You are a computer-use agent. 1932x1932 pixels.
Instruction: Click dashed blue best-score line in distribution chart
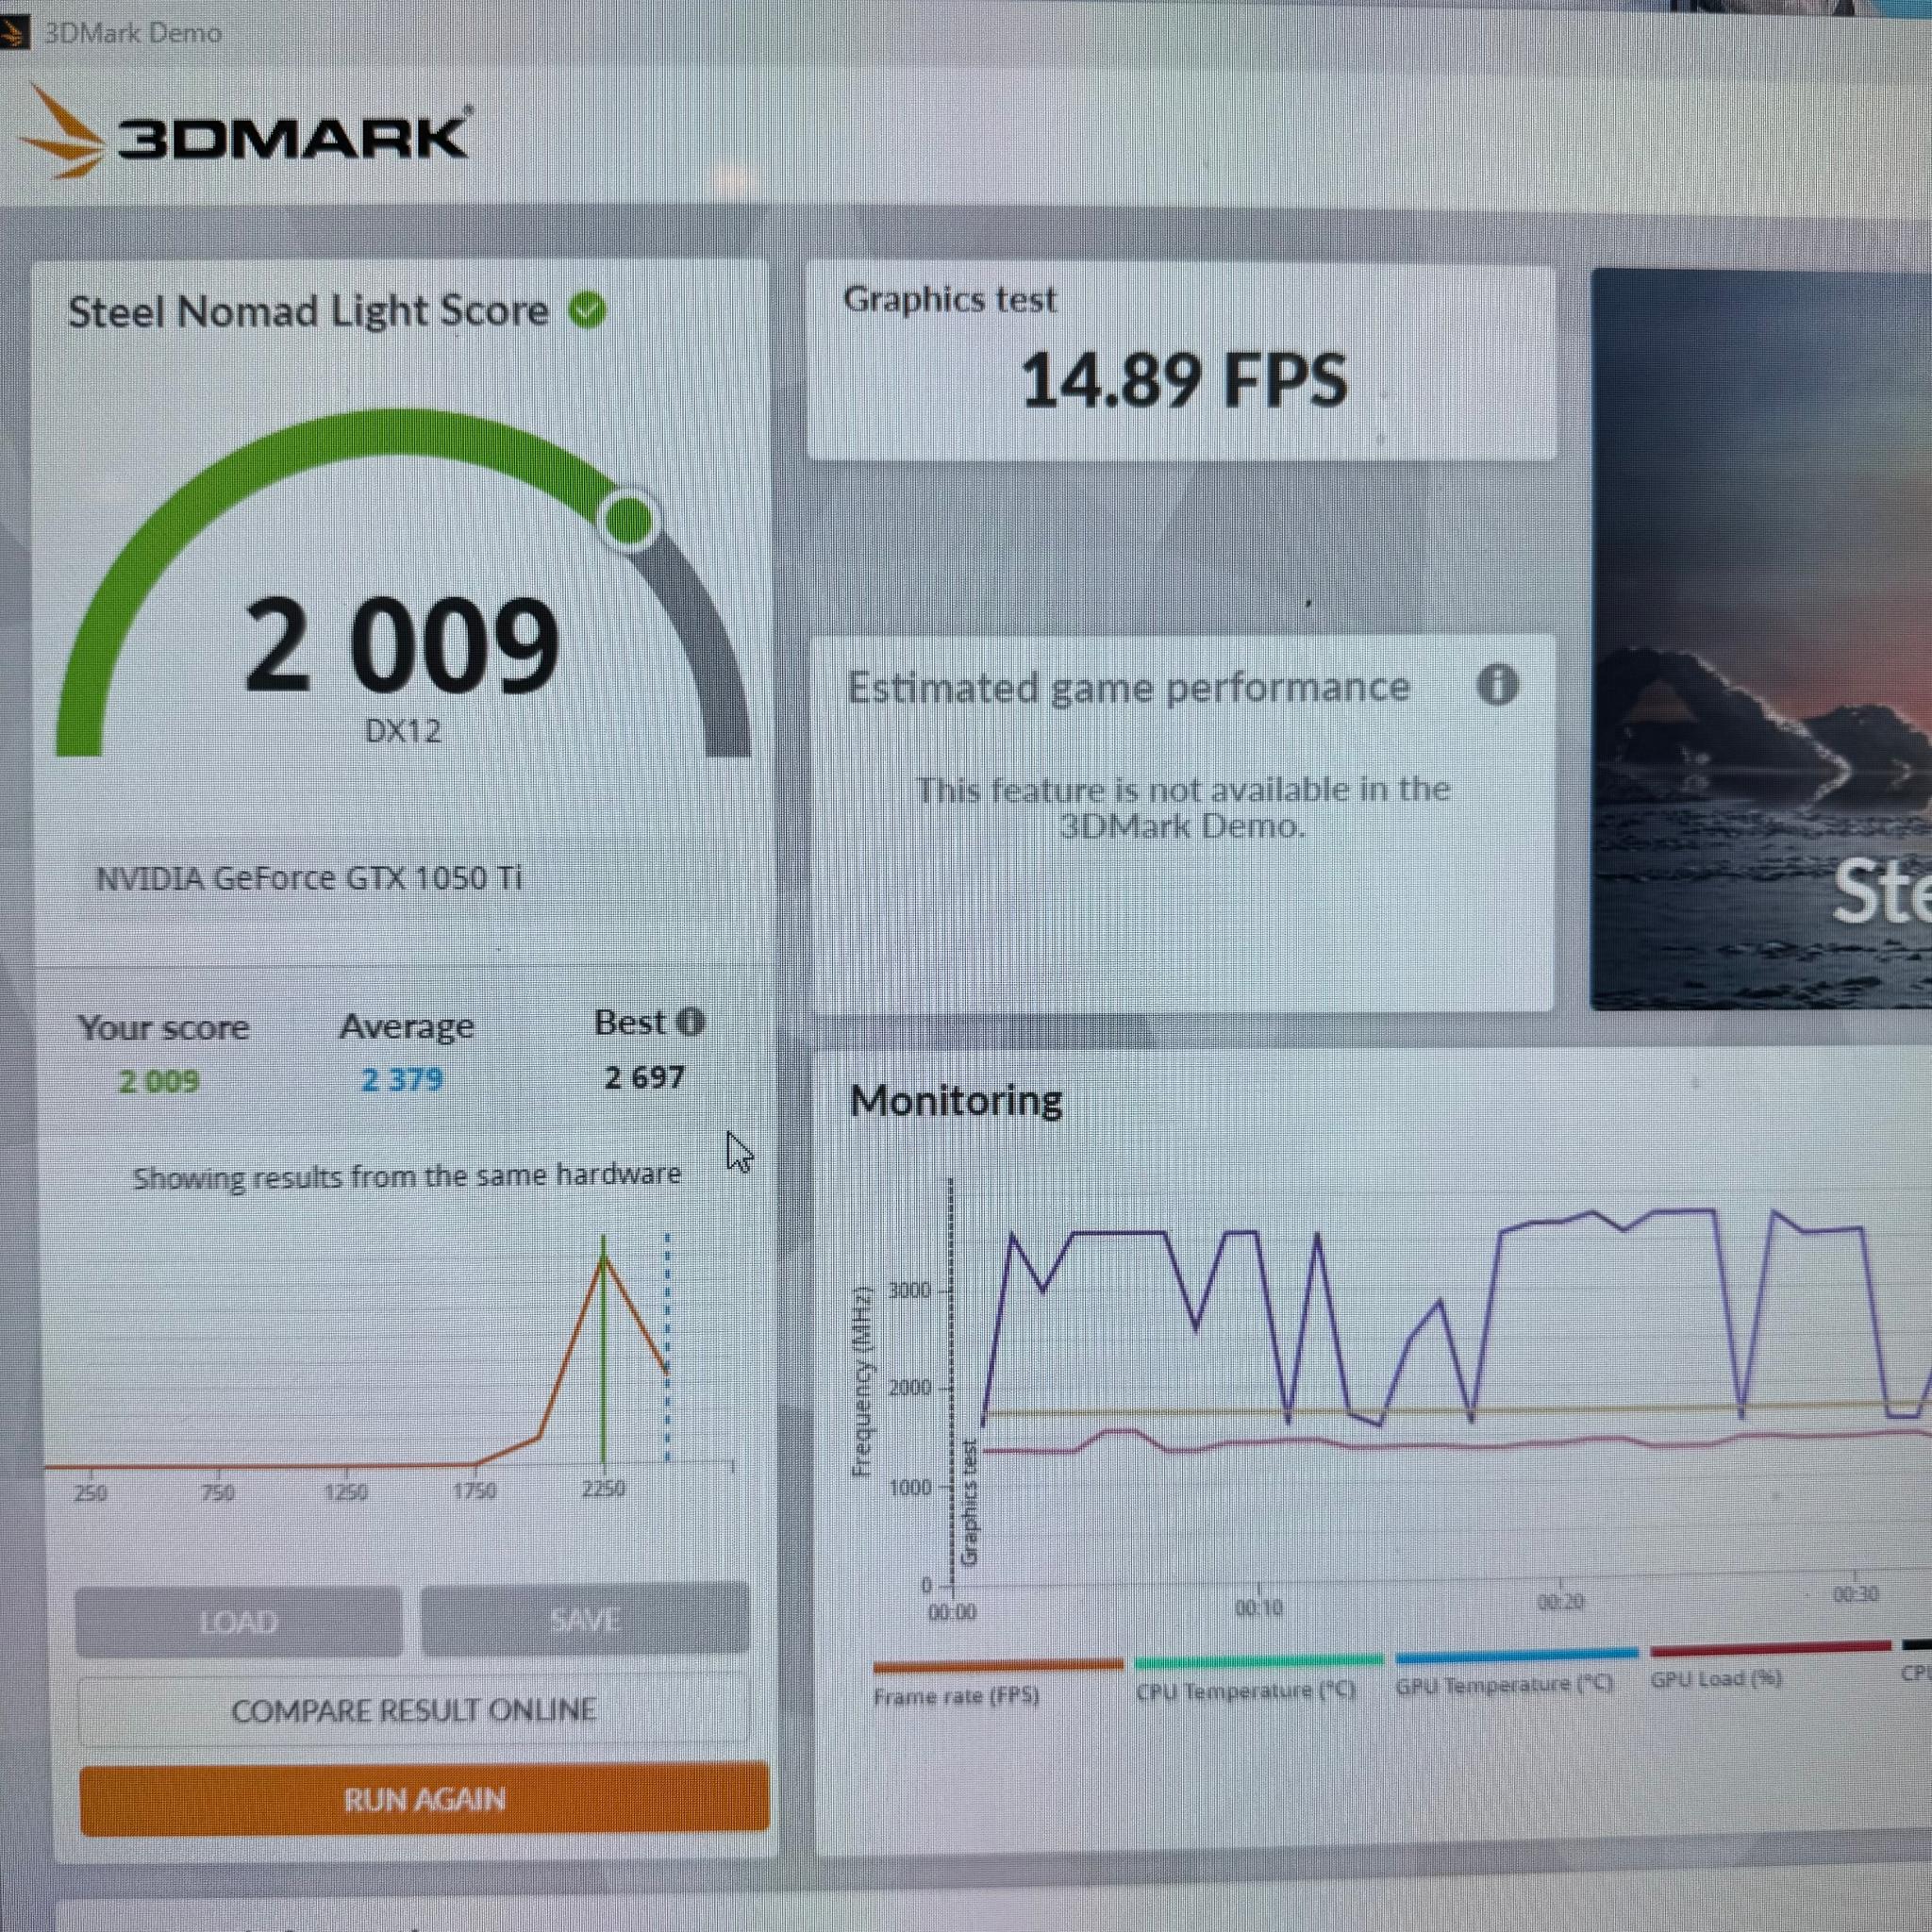point(667,1348)
